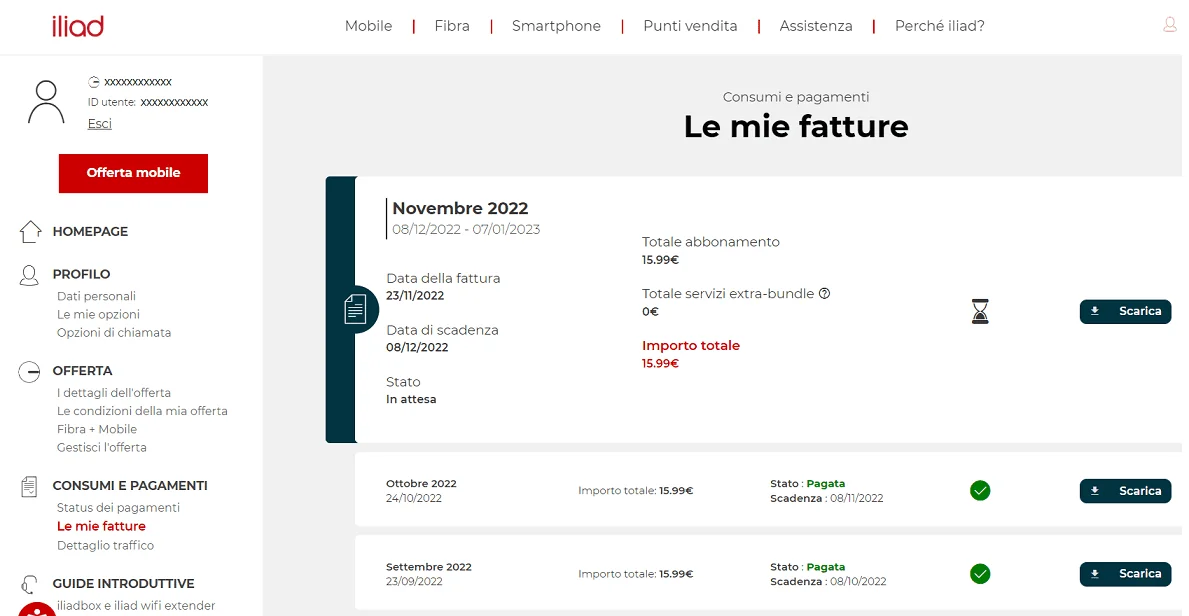Open Assistenza in the top navigation
This screenshot has width=1189, height=616.
[x=816, y=27]
